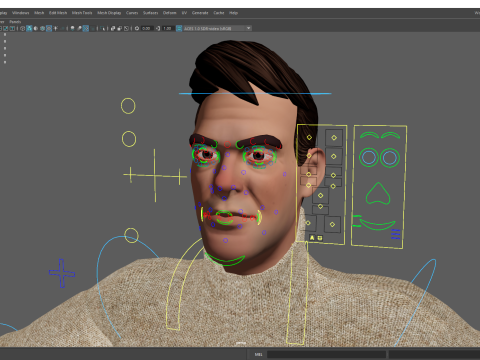Open the Help menu
480x360 pixels.
pos(233,13)
